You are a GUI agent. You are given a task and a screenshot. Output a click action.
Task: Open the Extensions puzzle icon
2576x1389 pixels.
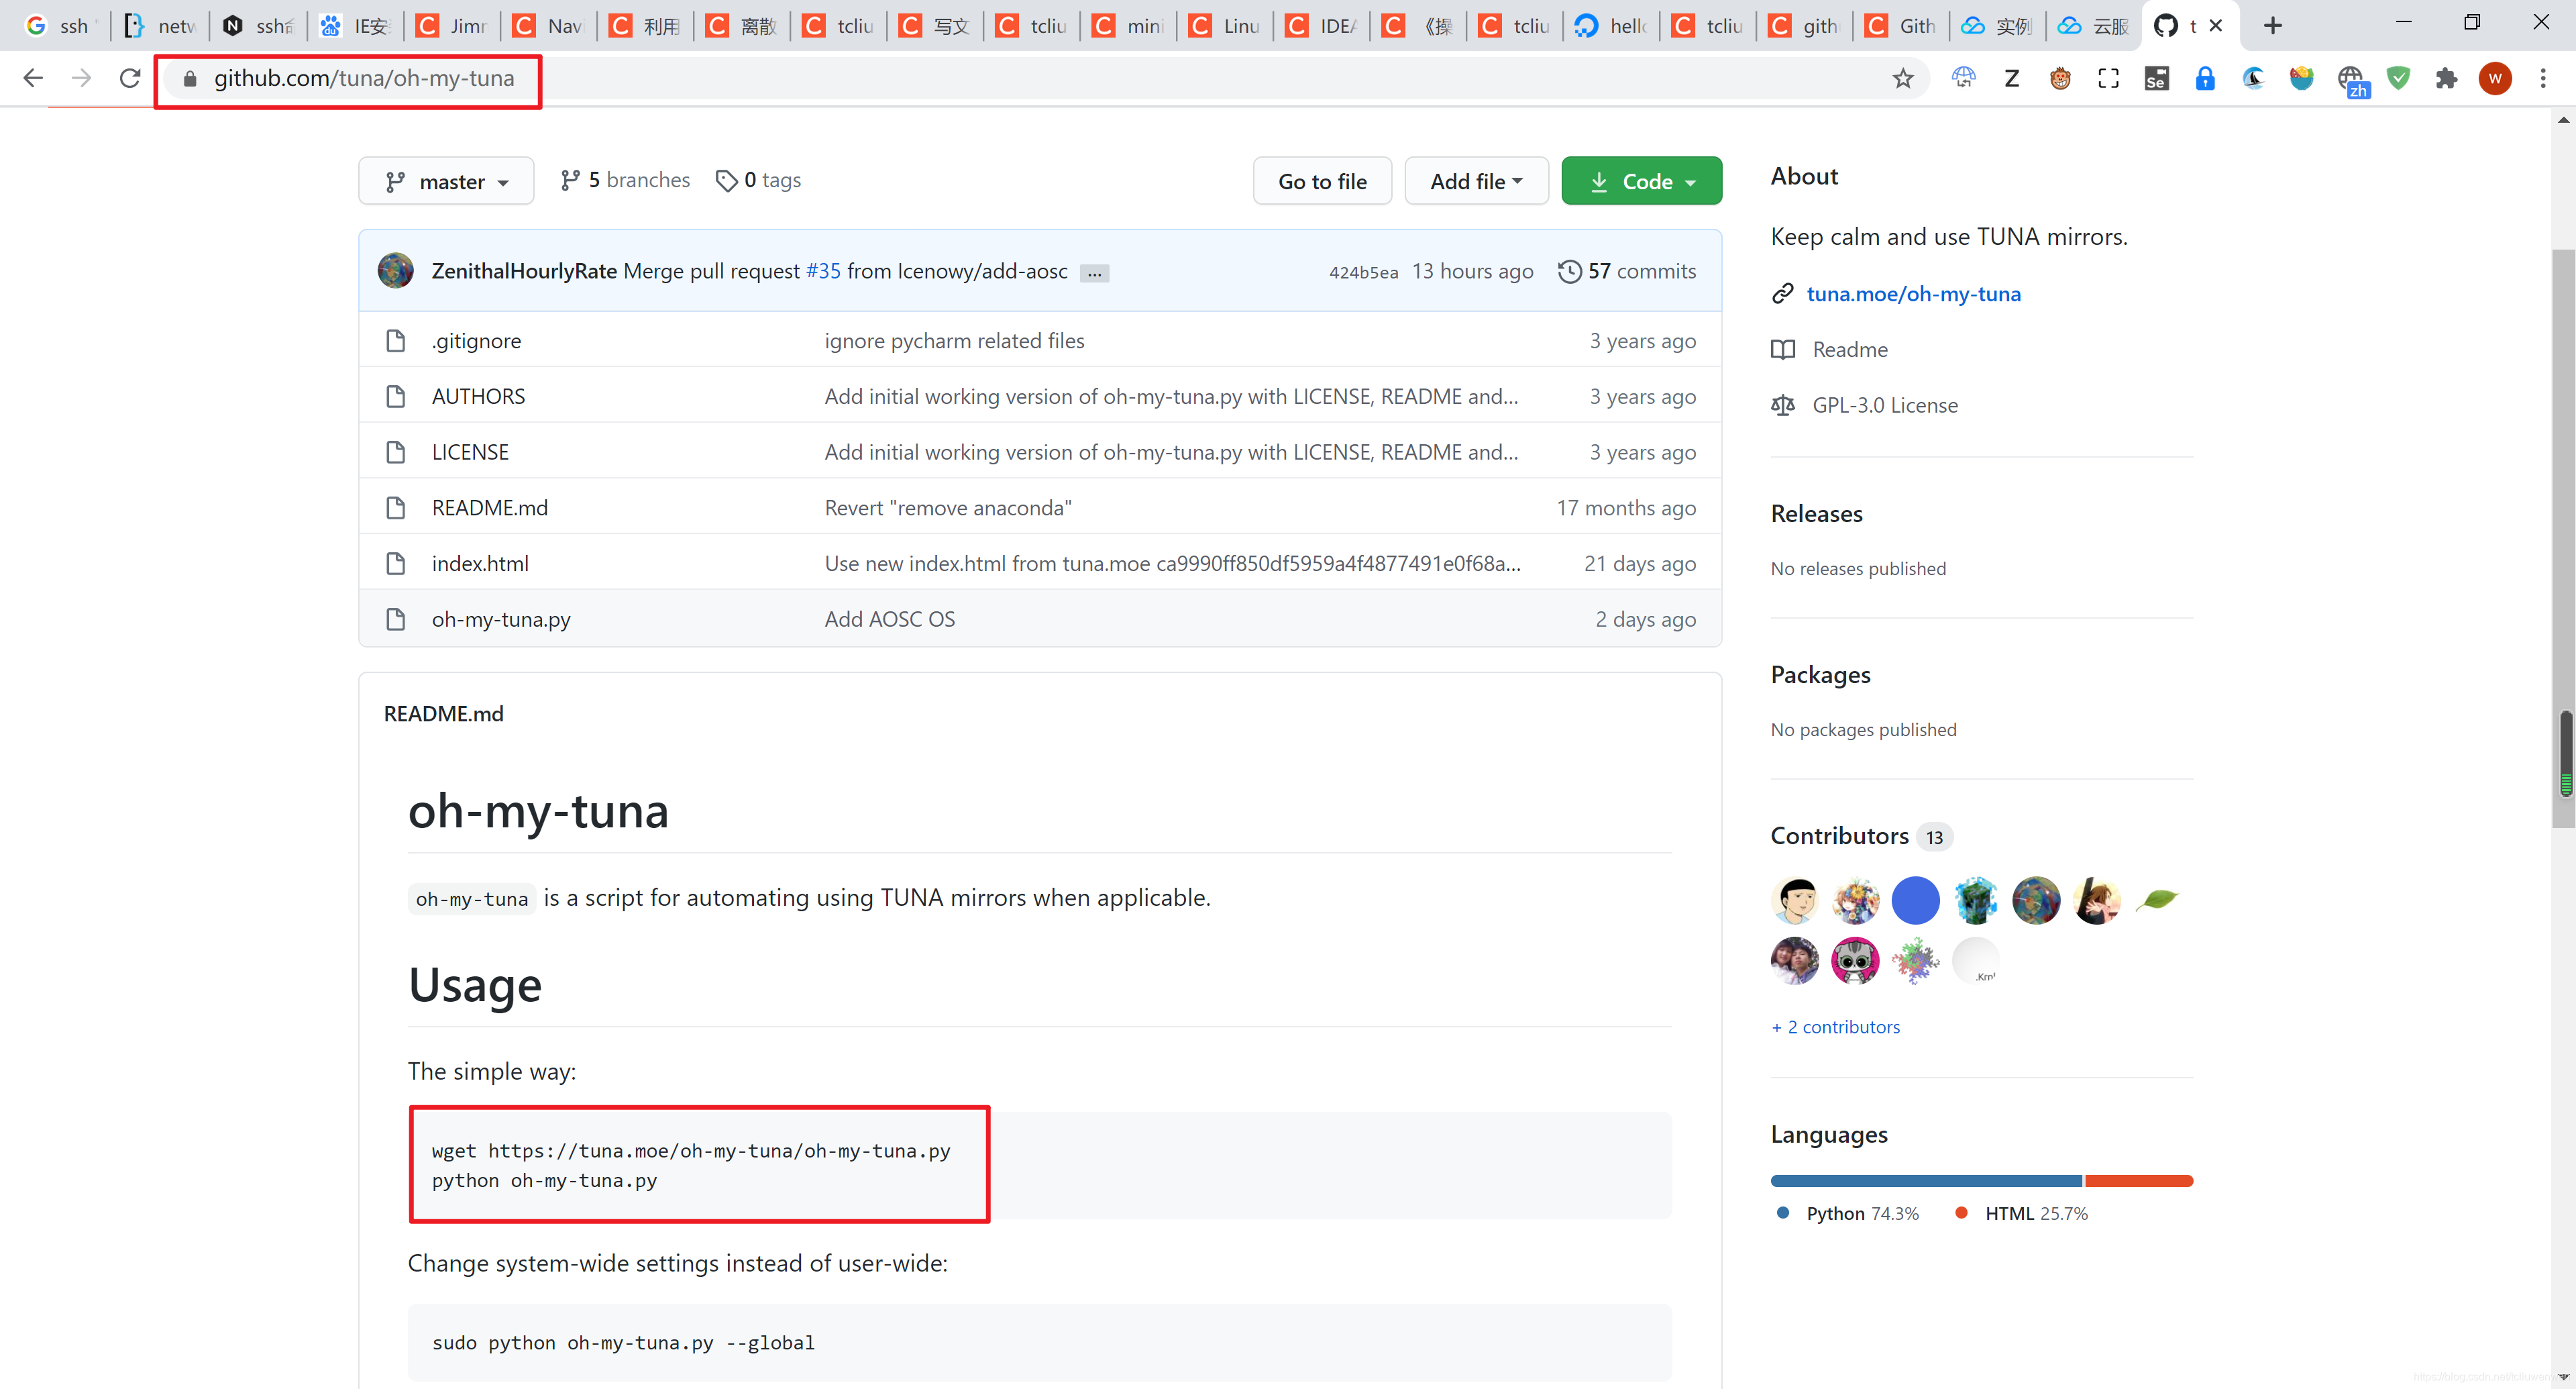pyautogui.click(x=2446, y=78)
